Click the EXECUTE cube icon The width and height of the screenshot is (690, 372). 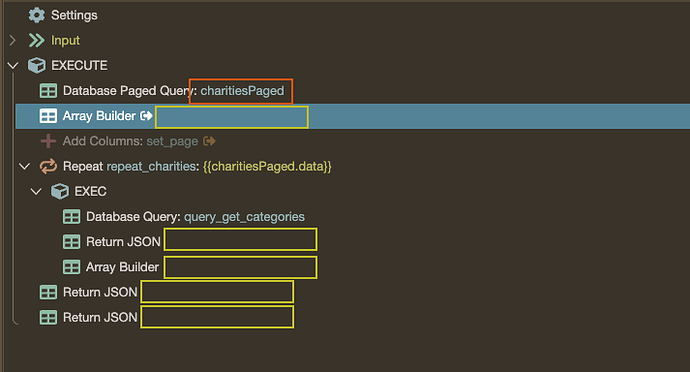point(37,66)
